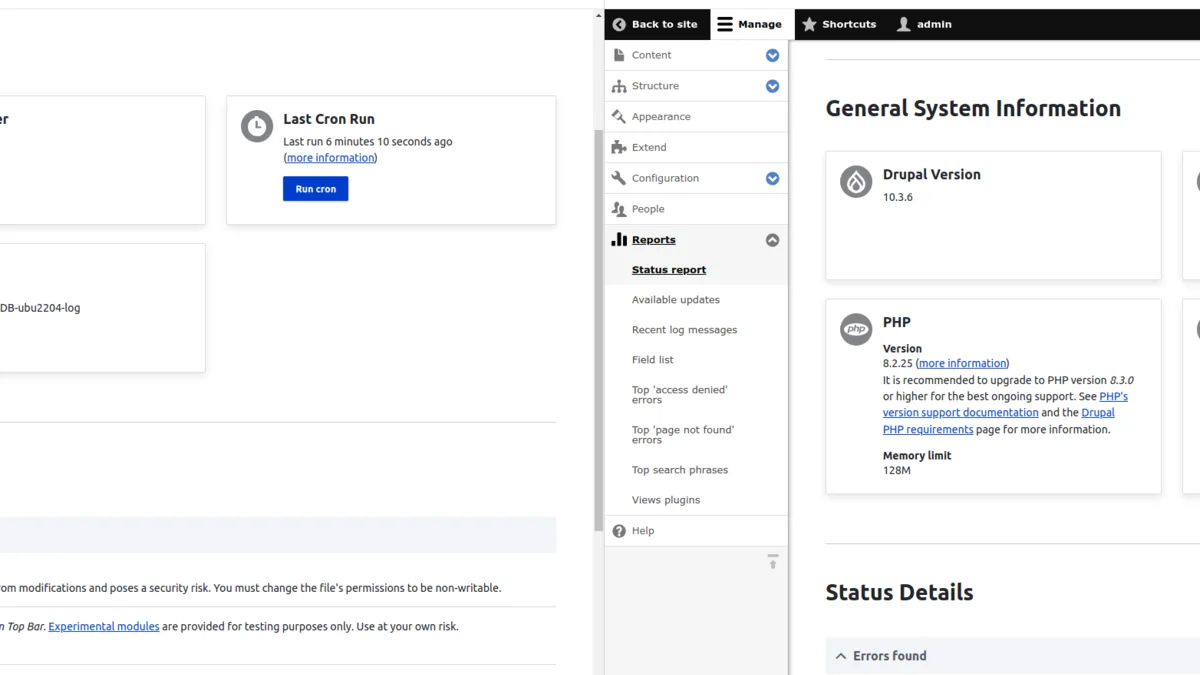Expand the Structure submenu chevron
Screen dimensions: 1200x675
click(x=772, y=86)
